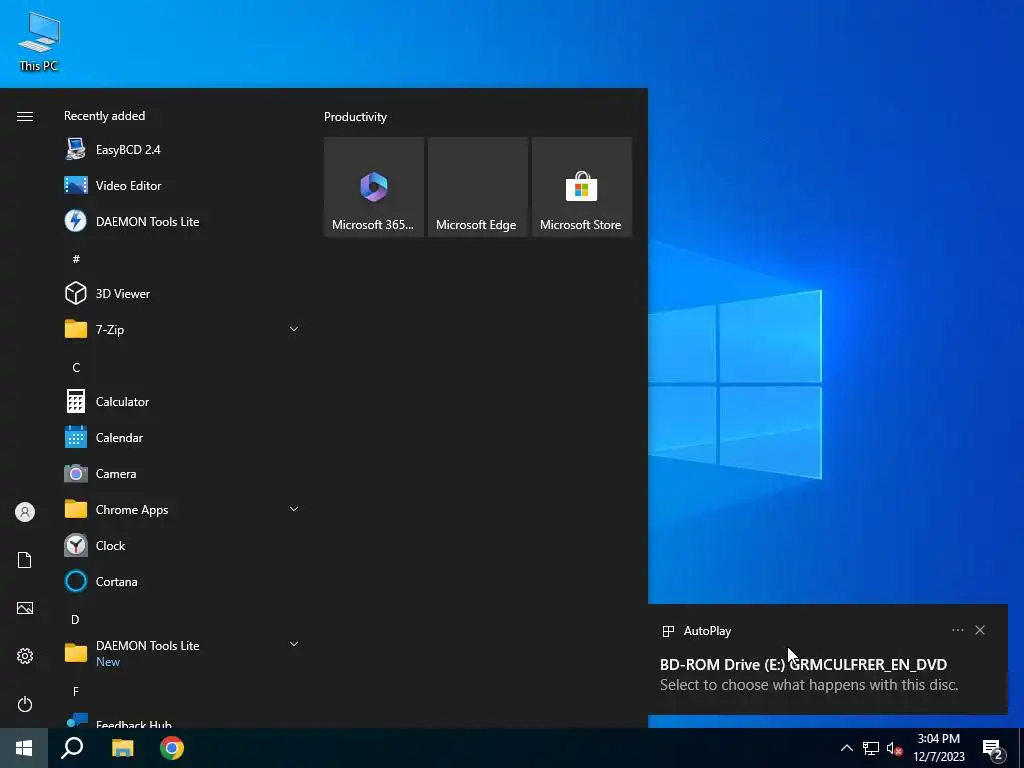Viewport: 1024px width, 768px height.
Task: Open DAEMON Tools Lite folder marked New
Action: 182,653
